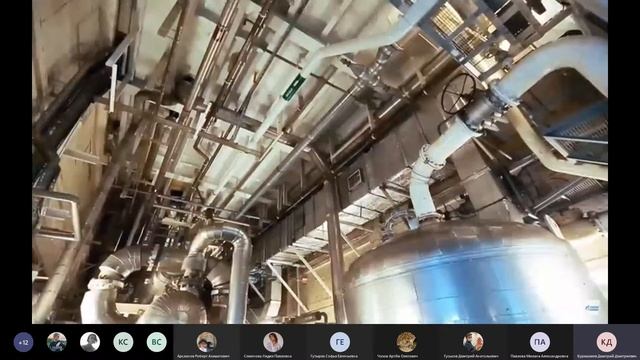The image size is (640, 360).
Task: Select the КД initials participant avatar
Action: [x=607, y=342]
